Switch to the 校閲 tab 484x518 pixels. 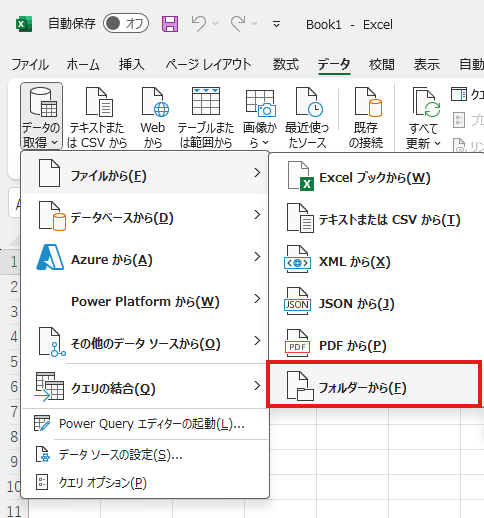[x=382, y=64]
